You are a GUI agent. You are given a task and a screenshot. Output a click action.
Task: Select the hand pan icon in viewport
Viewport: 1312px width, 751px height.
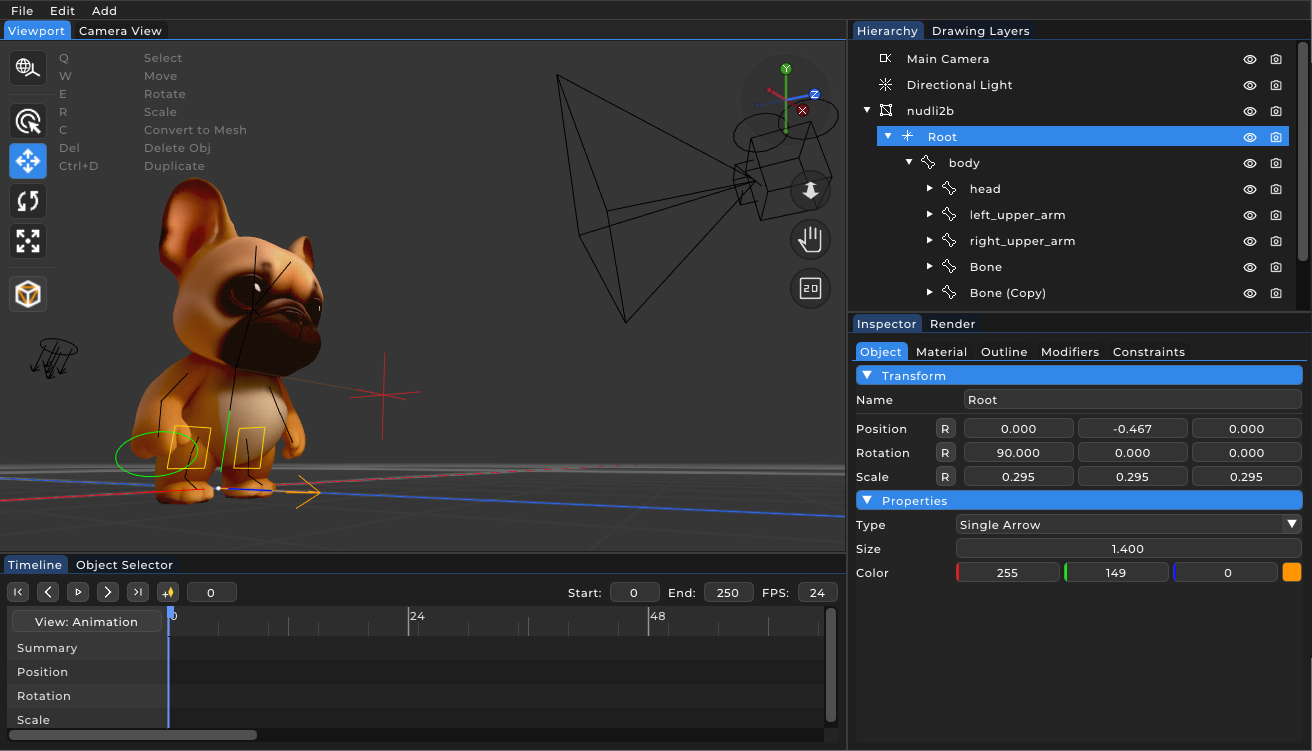click(810, 239)
